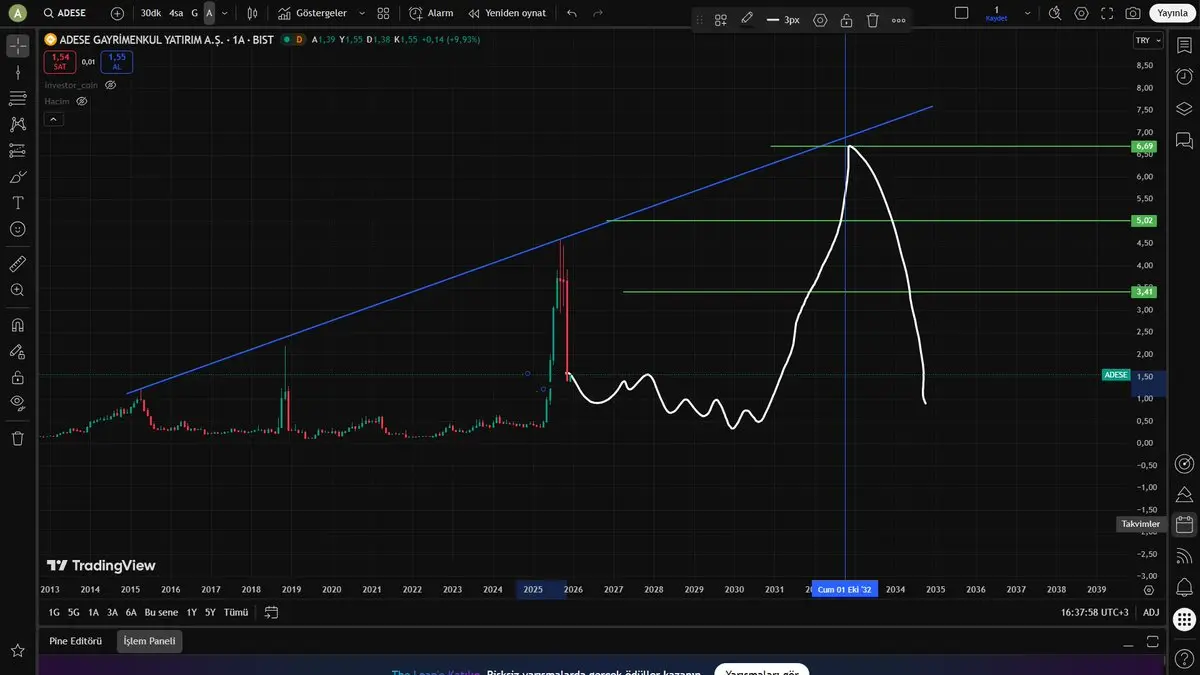Add symbol with compare plus icon
This screenshot has height=675, width=1200.
117,13
